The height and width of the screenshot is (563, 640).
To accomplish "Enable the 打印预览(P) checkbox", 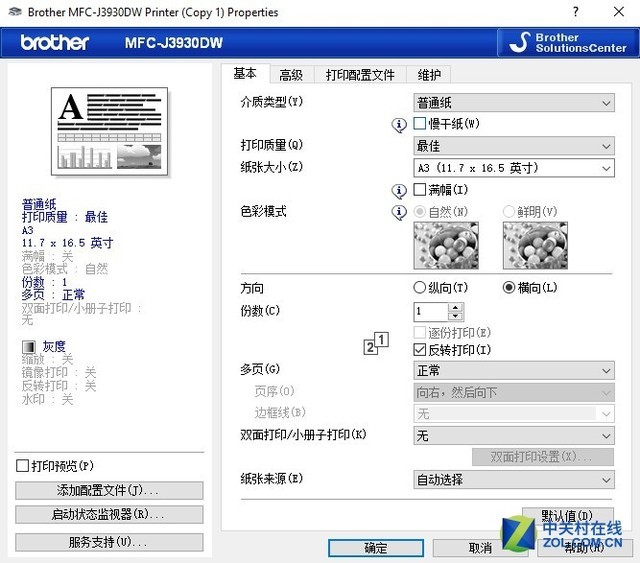I will point(22,465).
